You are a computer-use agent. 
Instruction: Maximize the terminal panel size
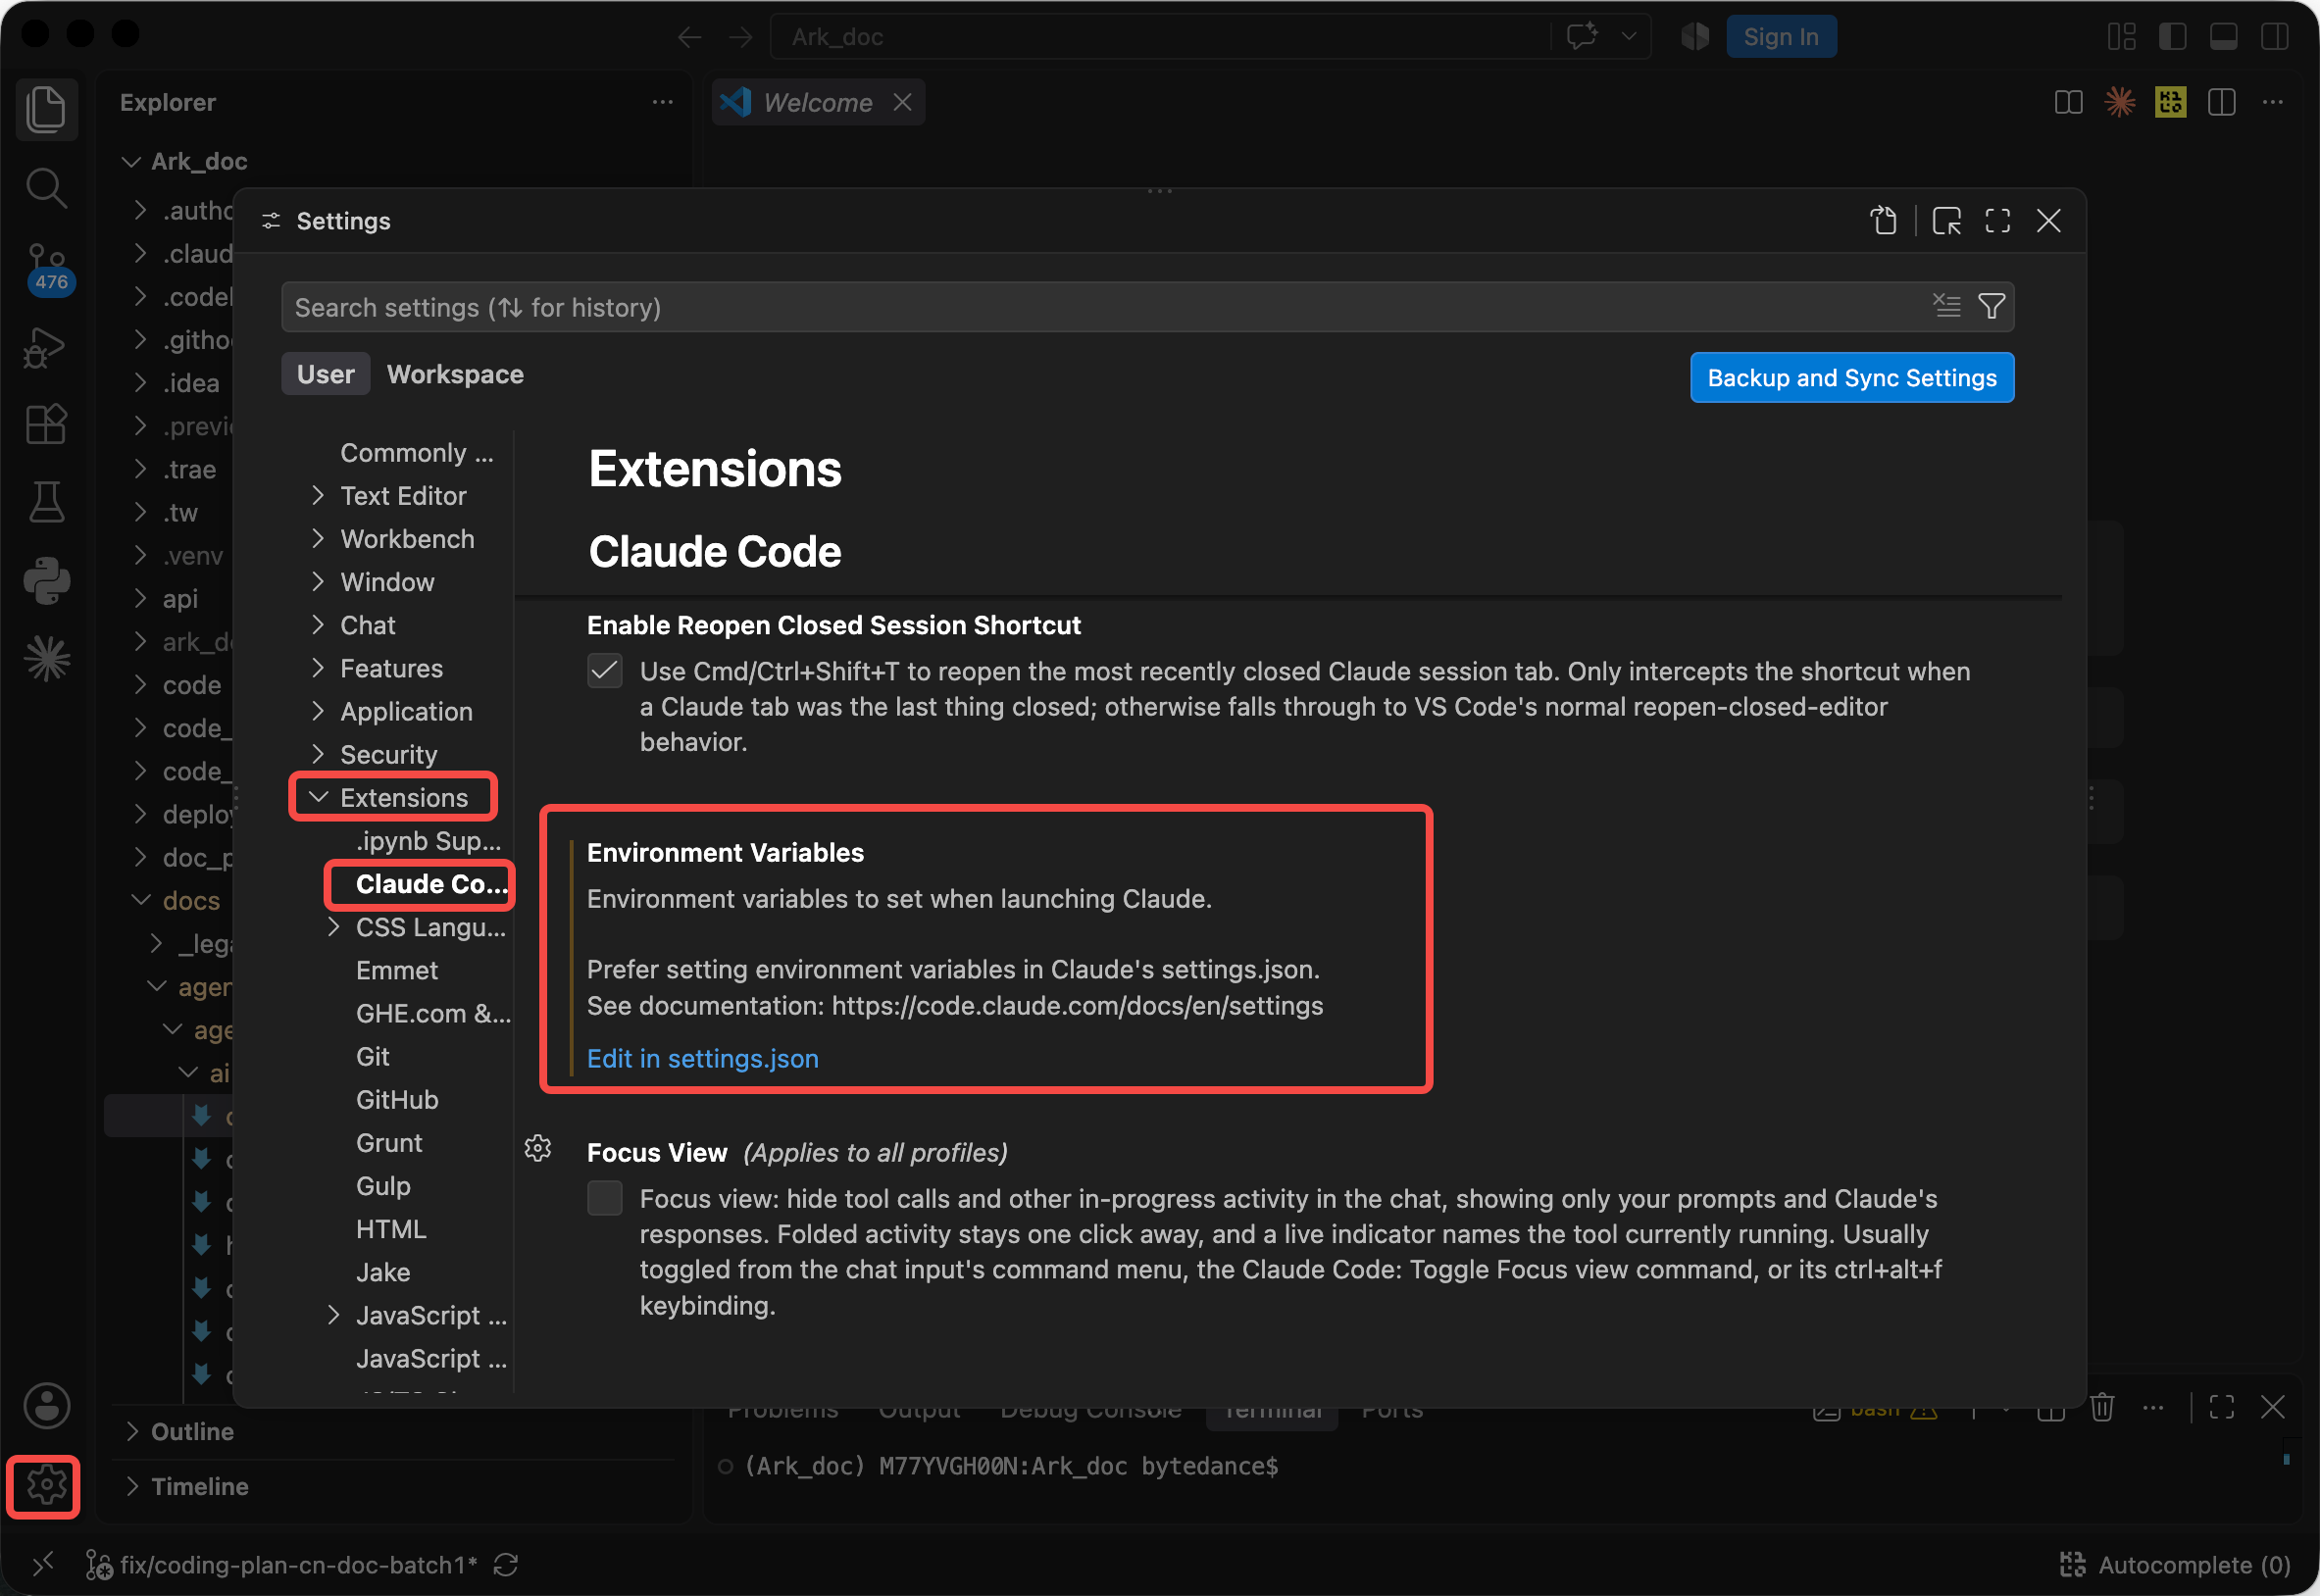(x=2221, y=1407)
